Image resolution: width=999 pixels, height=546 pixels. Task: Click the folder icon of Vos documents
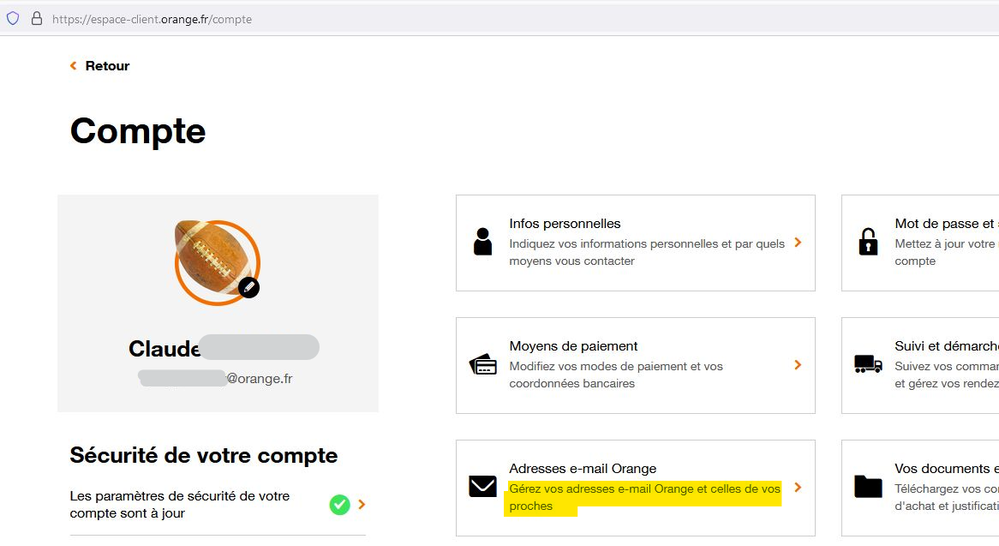[x=868, y=486]
